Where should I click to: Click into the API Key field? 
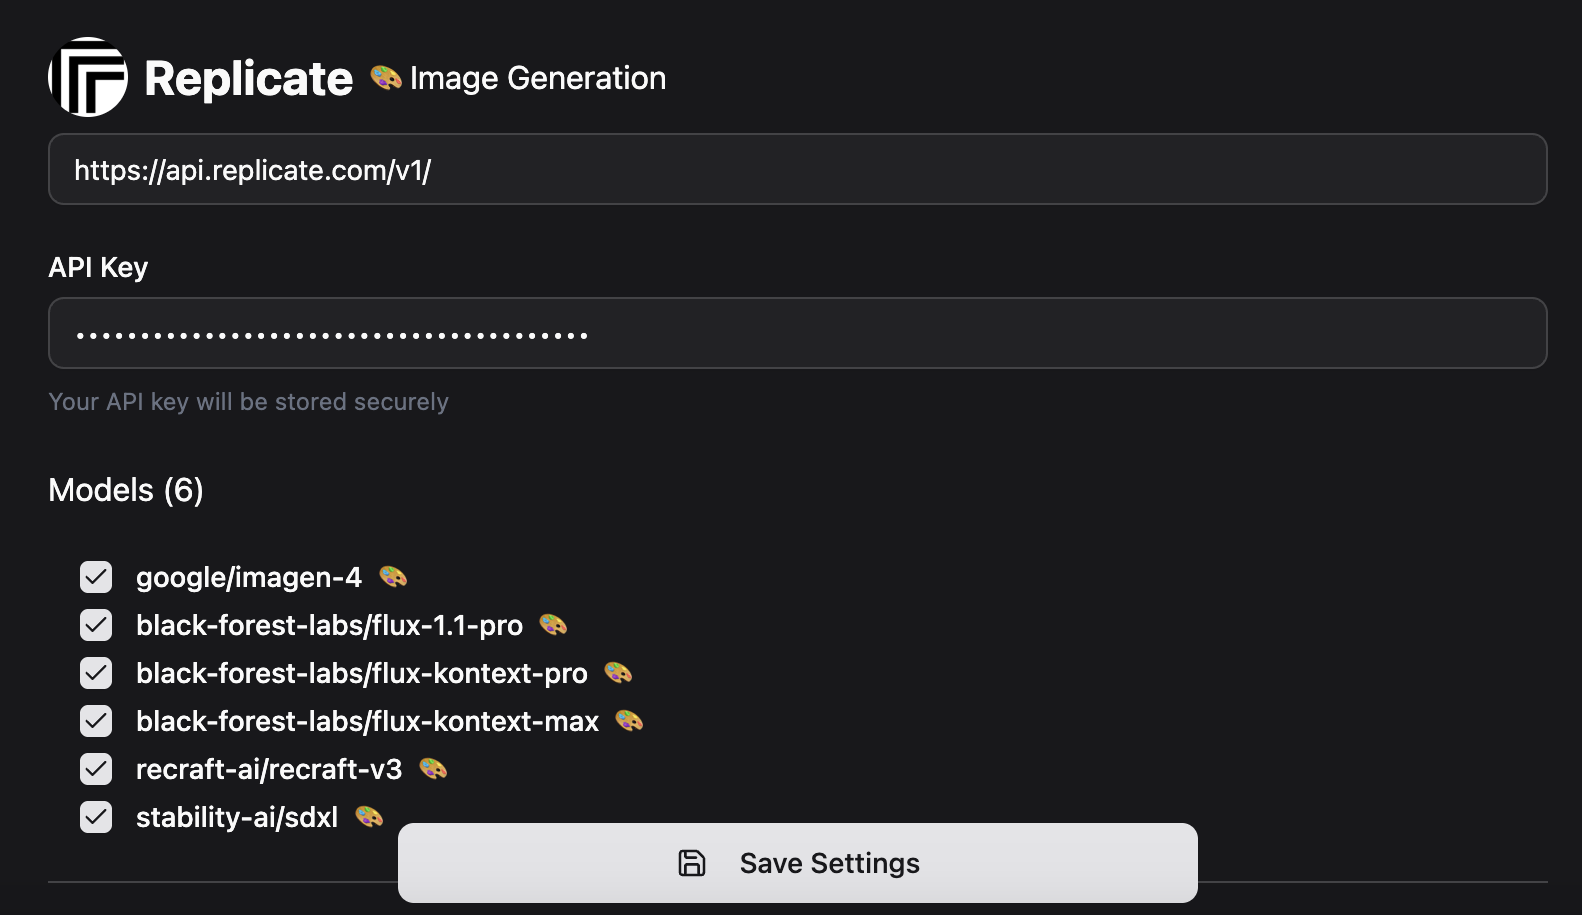(798, 333)
